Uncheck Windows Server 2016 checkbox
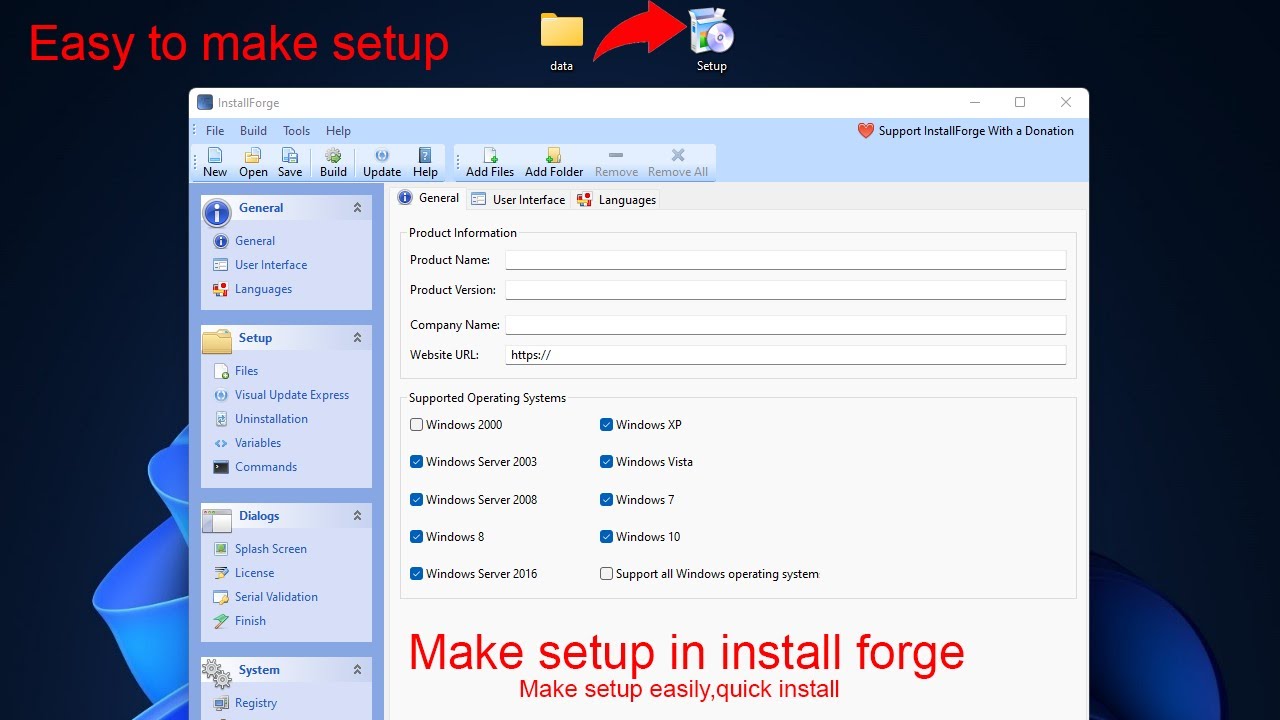The width and height of the screenshot is (1280, 720). click(416, 574)
